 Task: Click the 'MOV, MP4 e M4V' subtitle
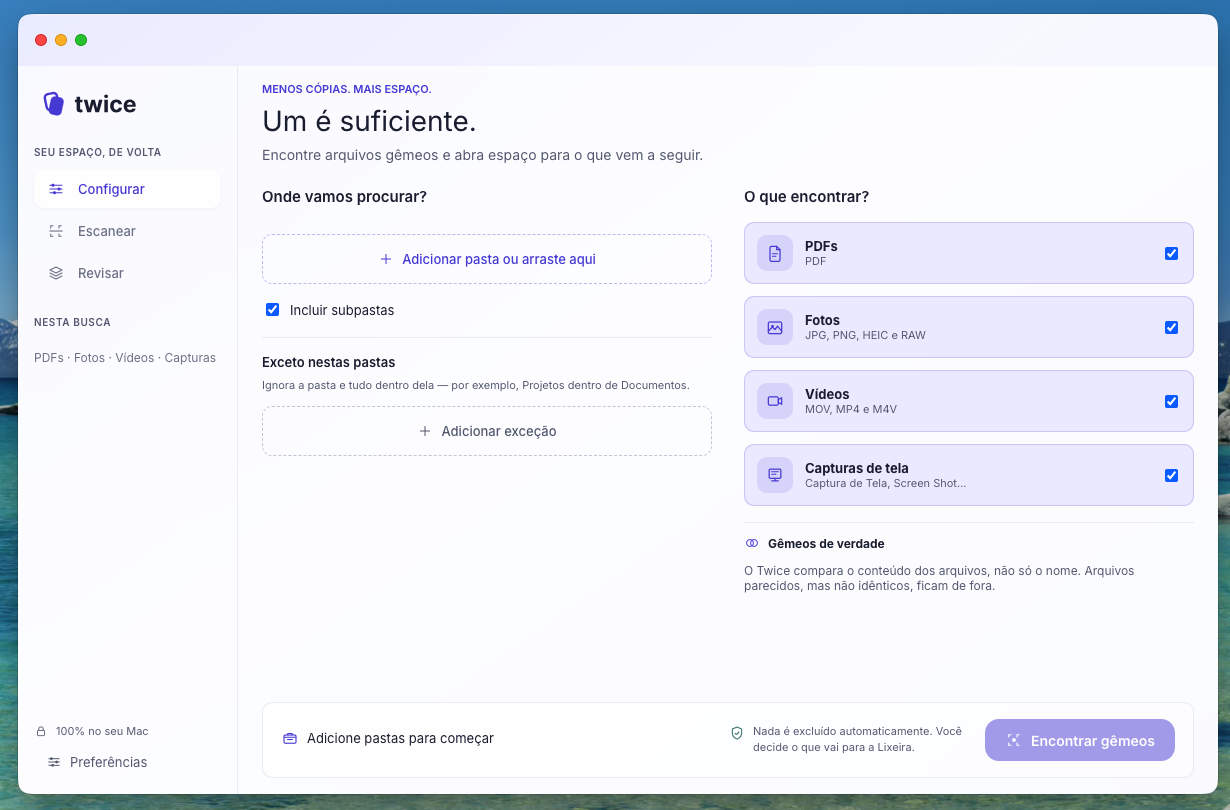coord(851,409)
